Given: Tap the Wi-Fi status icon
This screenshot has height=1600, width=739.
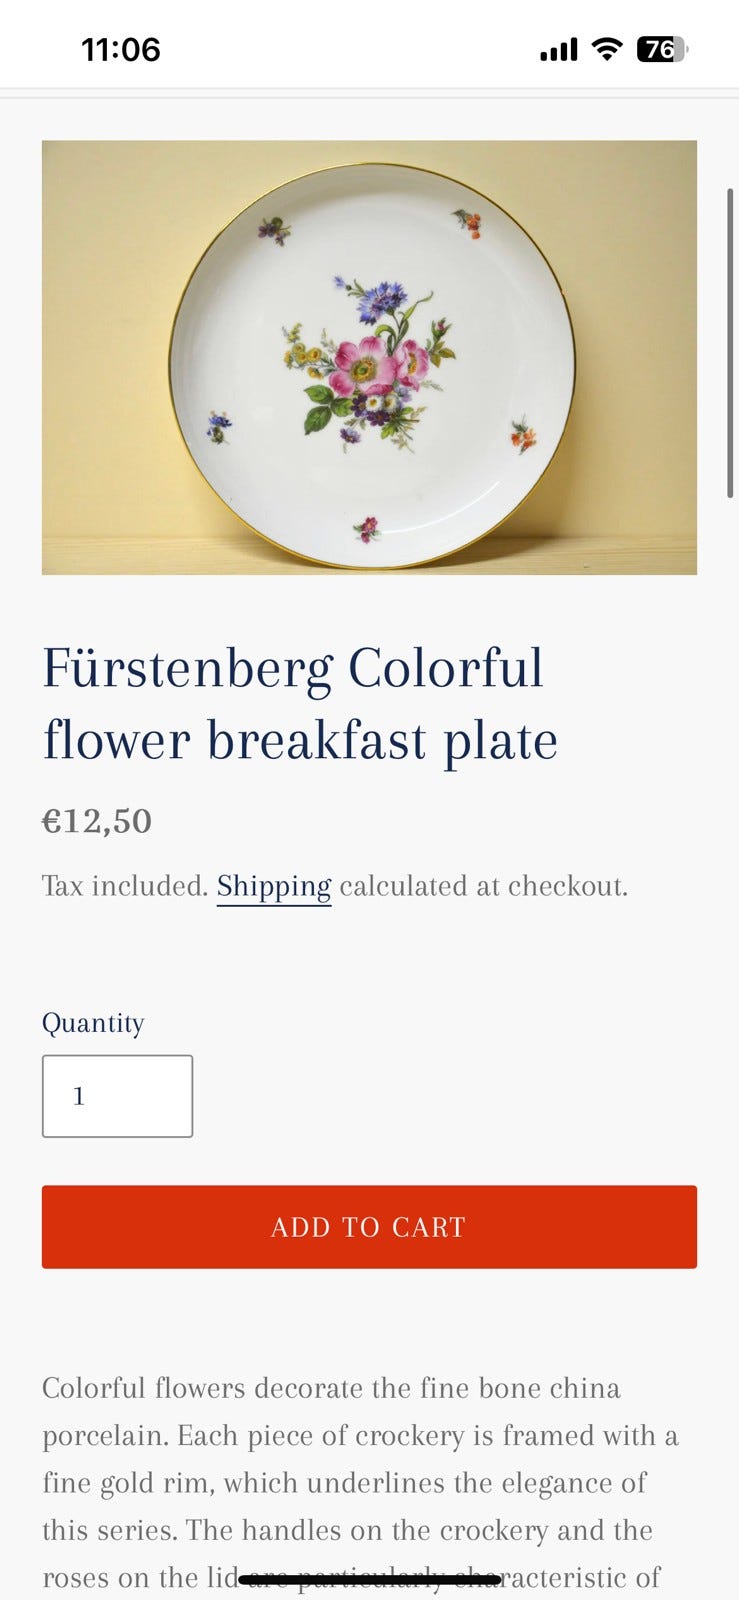Looking at the screenshot, I should [x=606, y=49].
